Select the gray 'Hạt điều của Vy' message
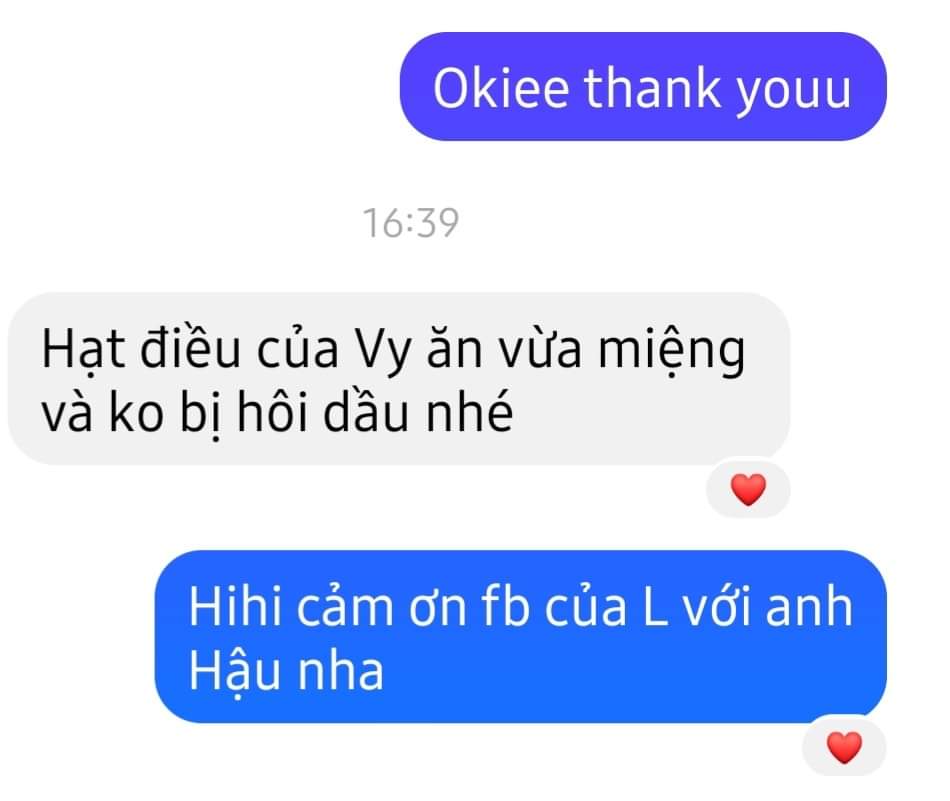Viewport: 950px width, 801px height. click(399, 379)
